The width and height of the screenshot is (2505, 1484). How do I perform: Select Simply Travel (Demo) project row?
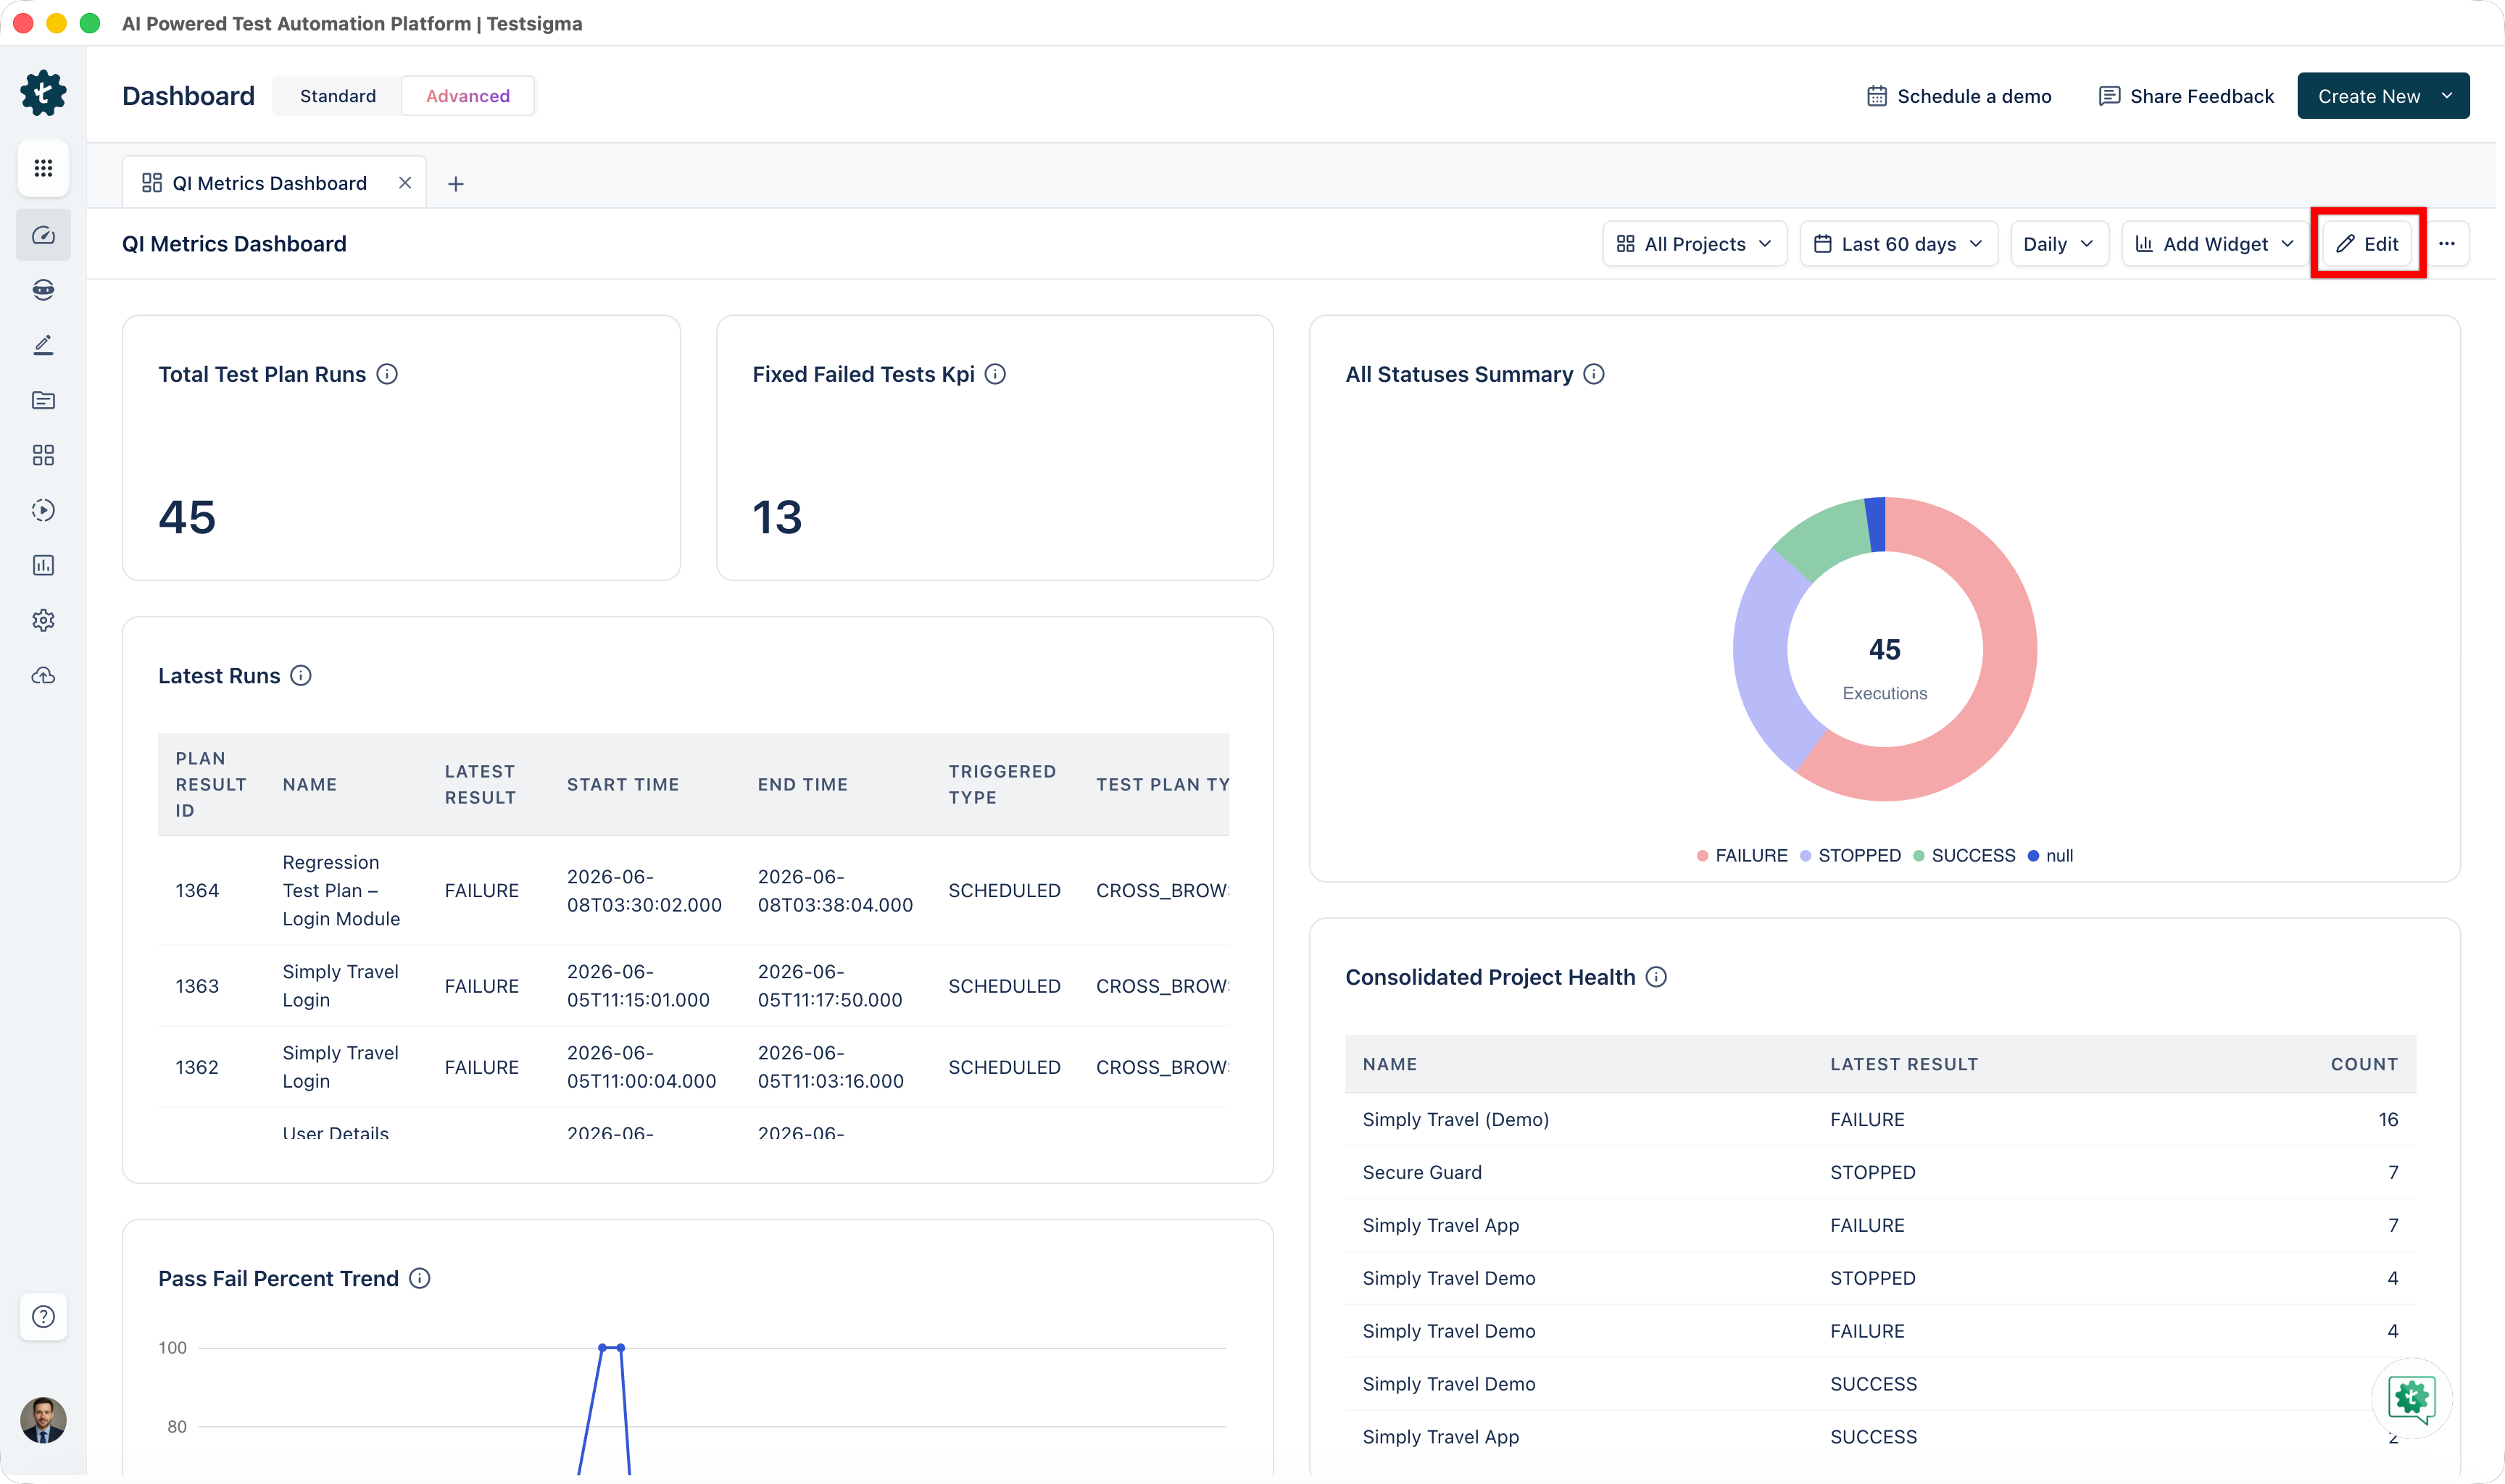click(x=1880, y=1119)
